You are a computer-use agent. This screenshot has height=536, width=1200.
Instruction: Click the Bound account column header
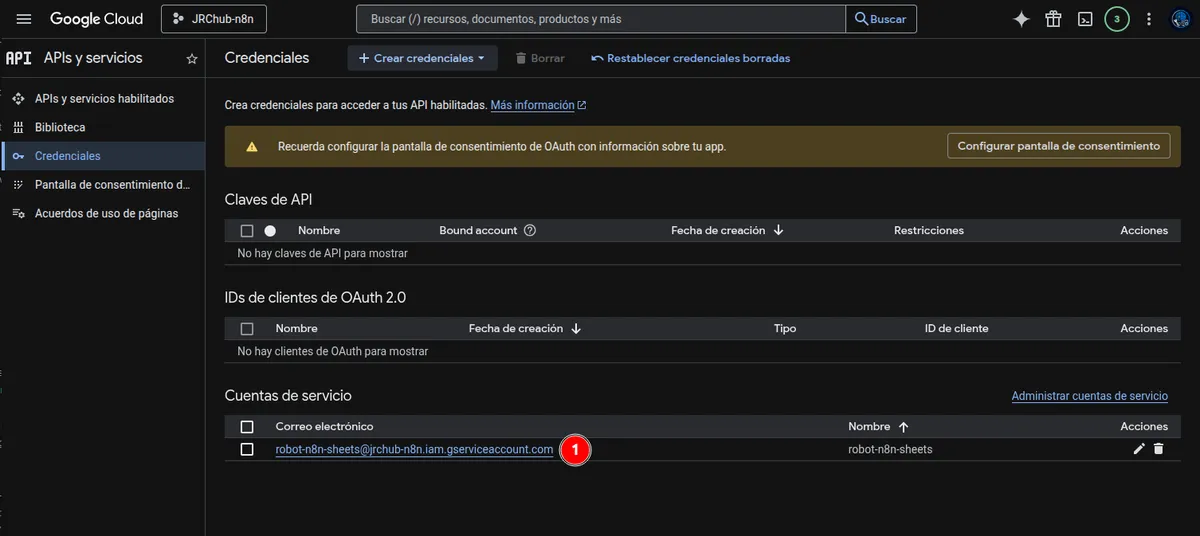click(x=478, y=230)
